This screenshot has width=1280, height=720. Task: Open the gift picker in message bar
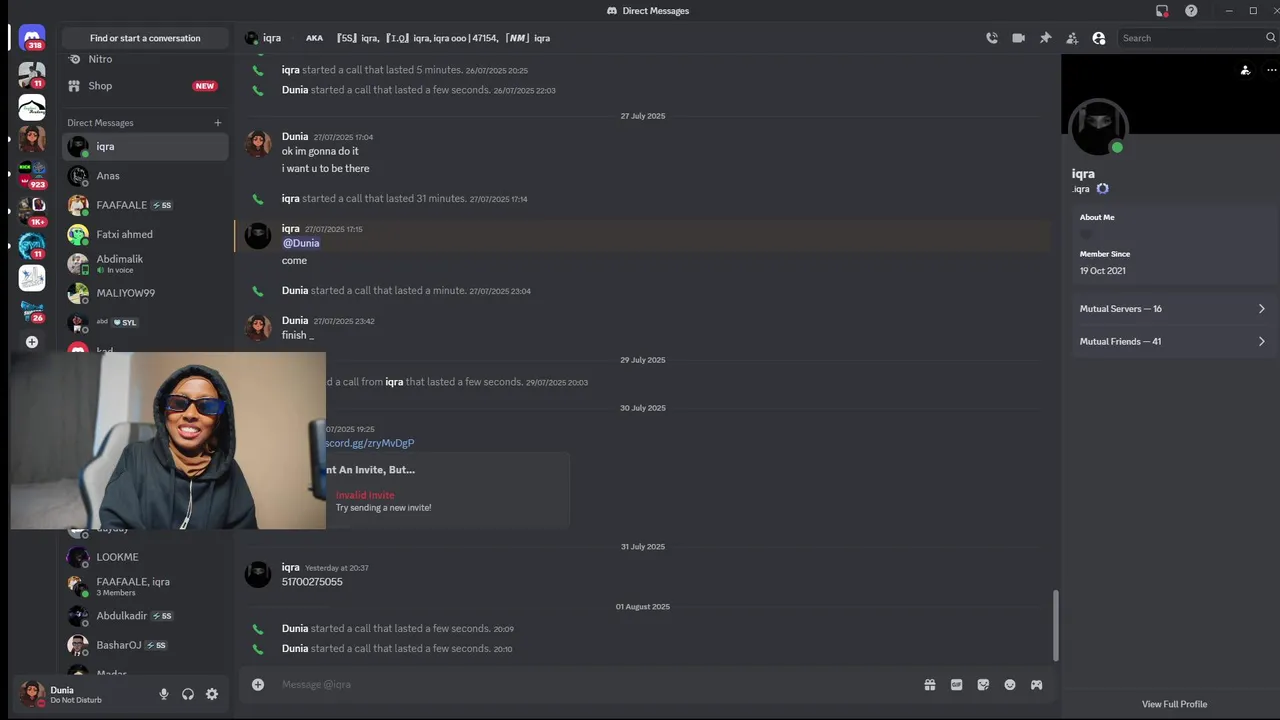[930, 685]
